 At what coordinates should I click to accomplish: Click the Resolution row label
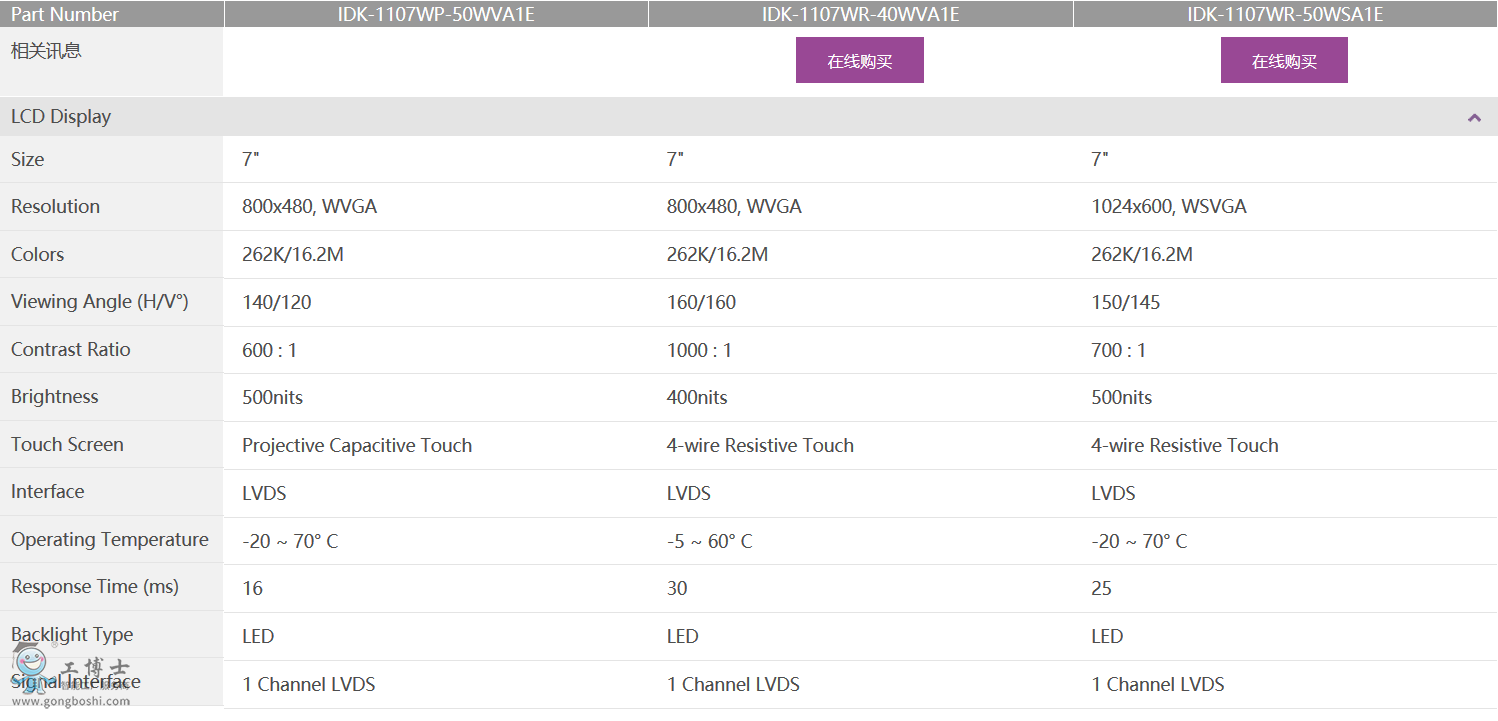pyautogui.click(x=55, y=207)
